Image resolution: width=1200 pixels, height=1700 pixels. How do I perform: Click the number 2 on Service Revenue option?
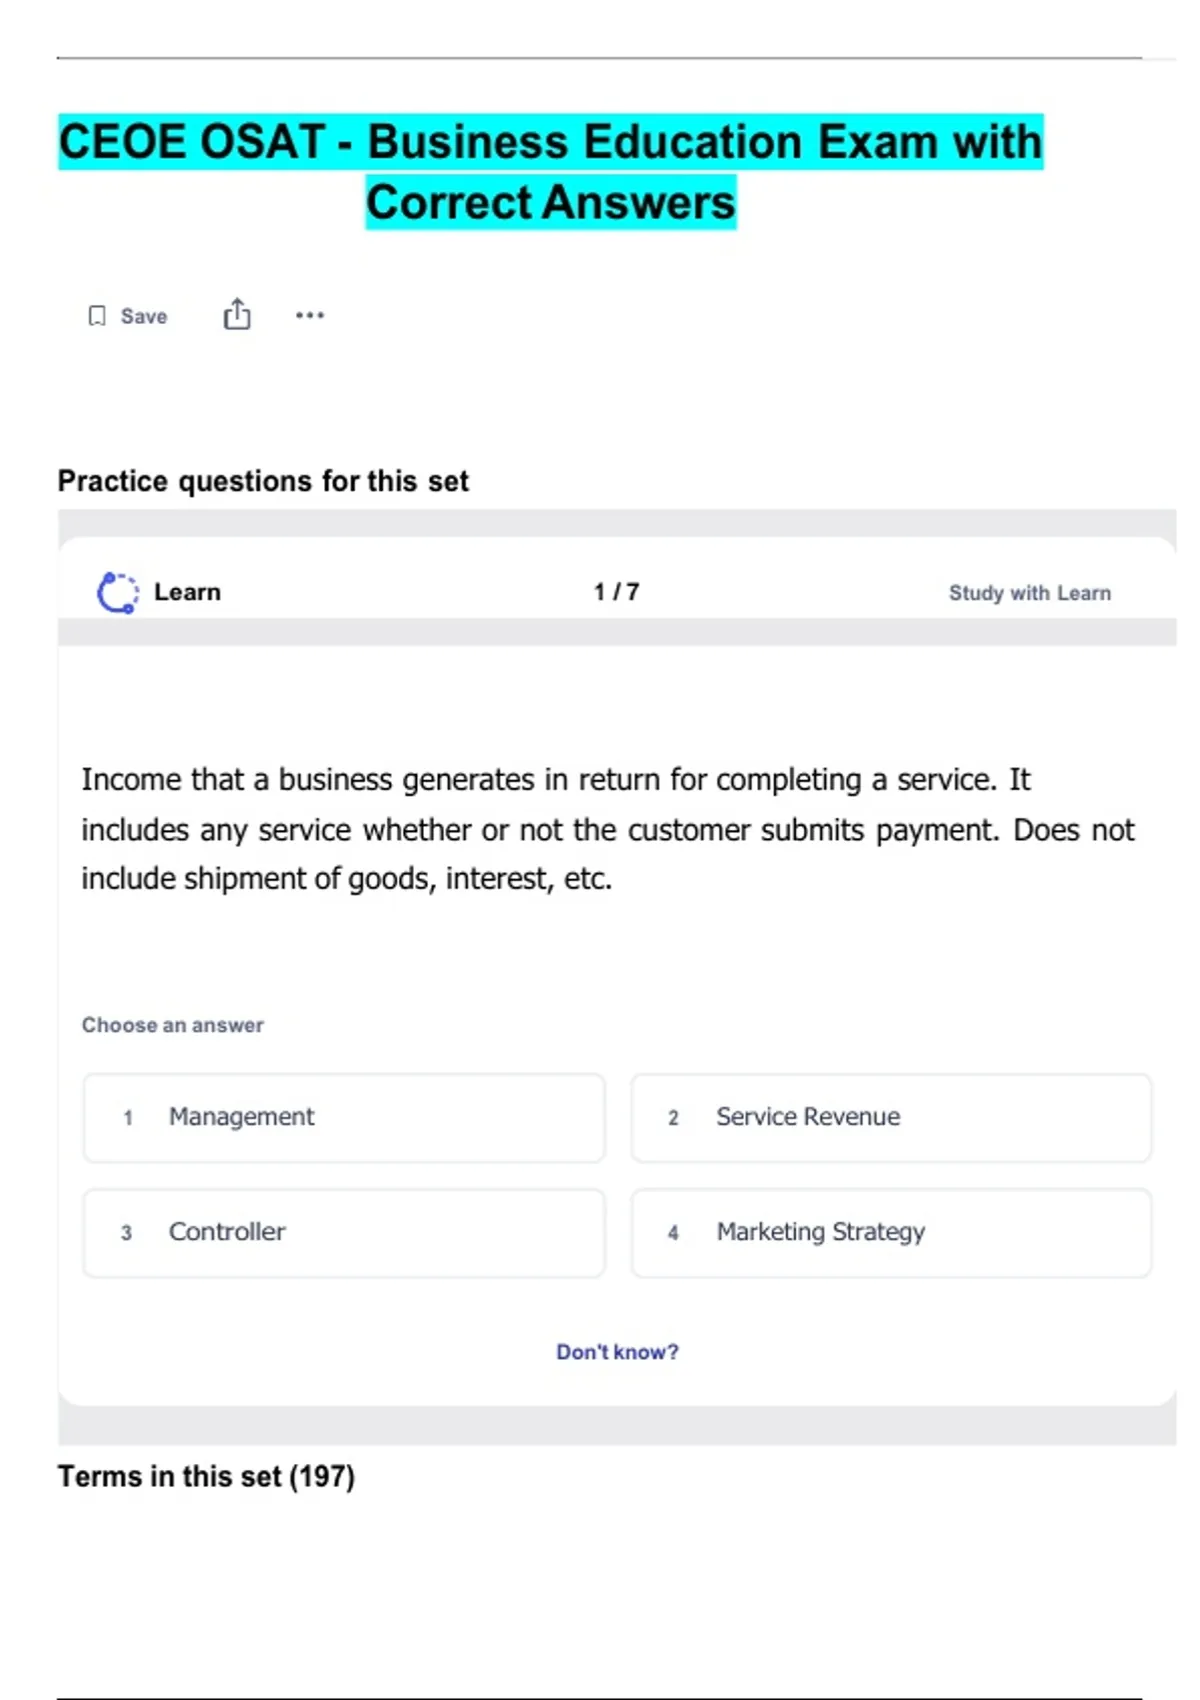pos(673,1118)
